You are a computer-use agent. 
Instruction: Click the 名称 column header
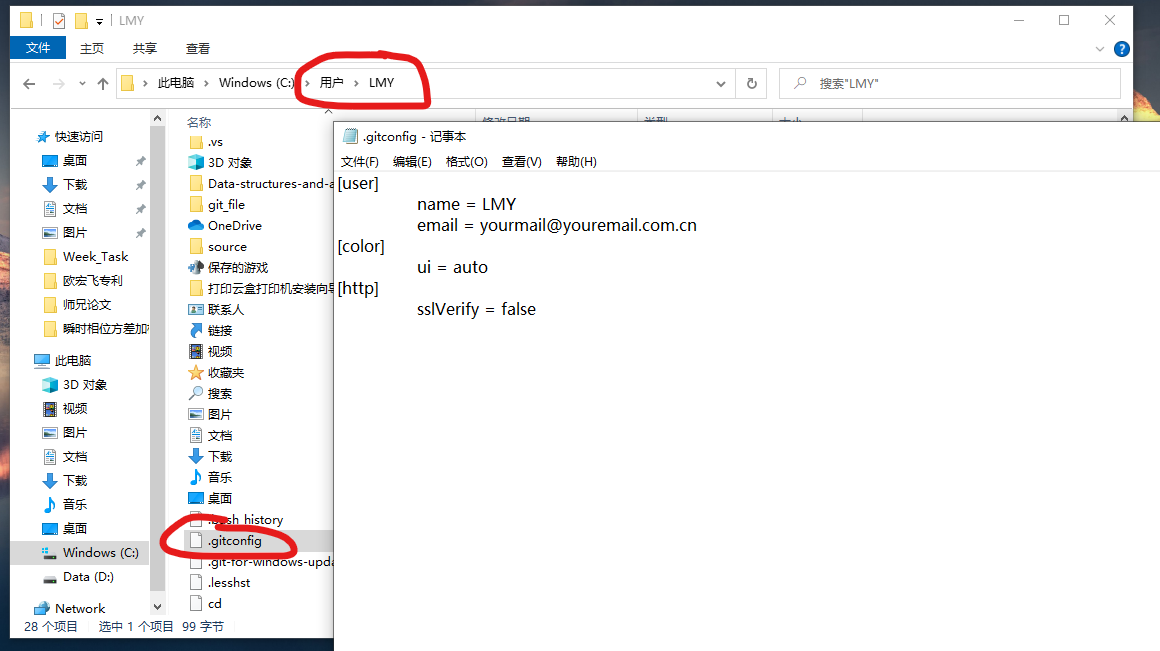199,122
